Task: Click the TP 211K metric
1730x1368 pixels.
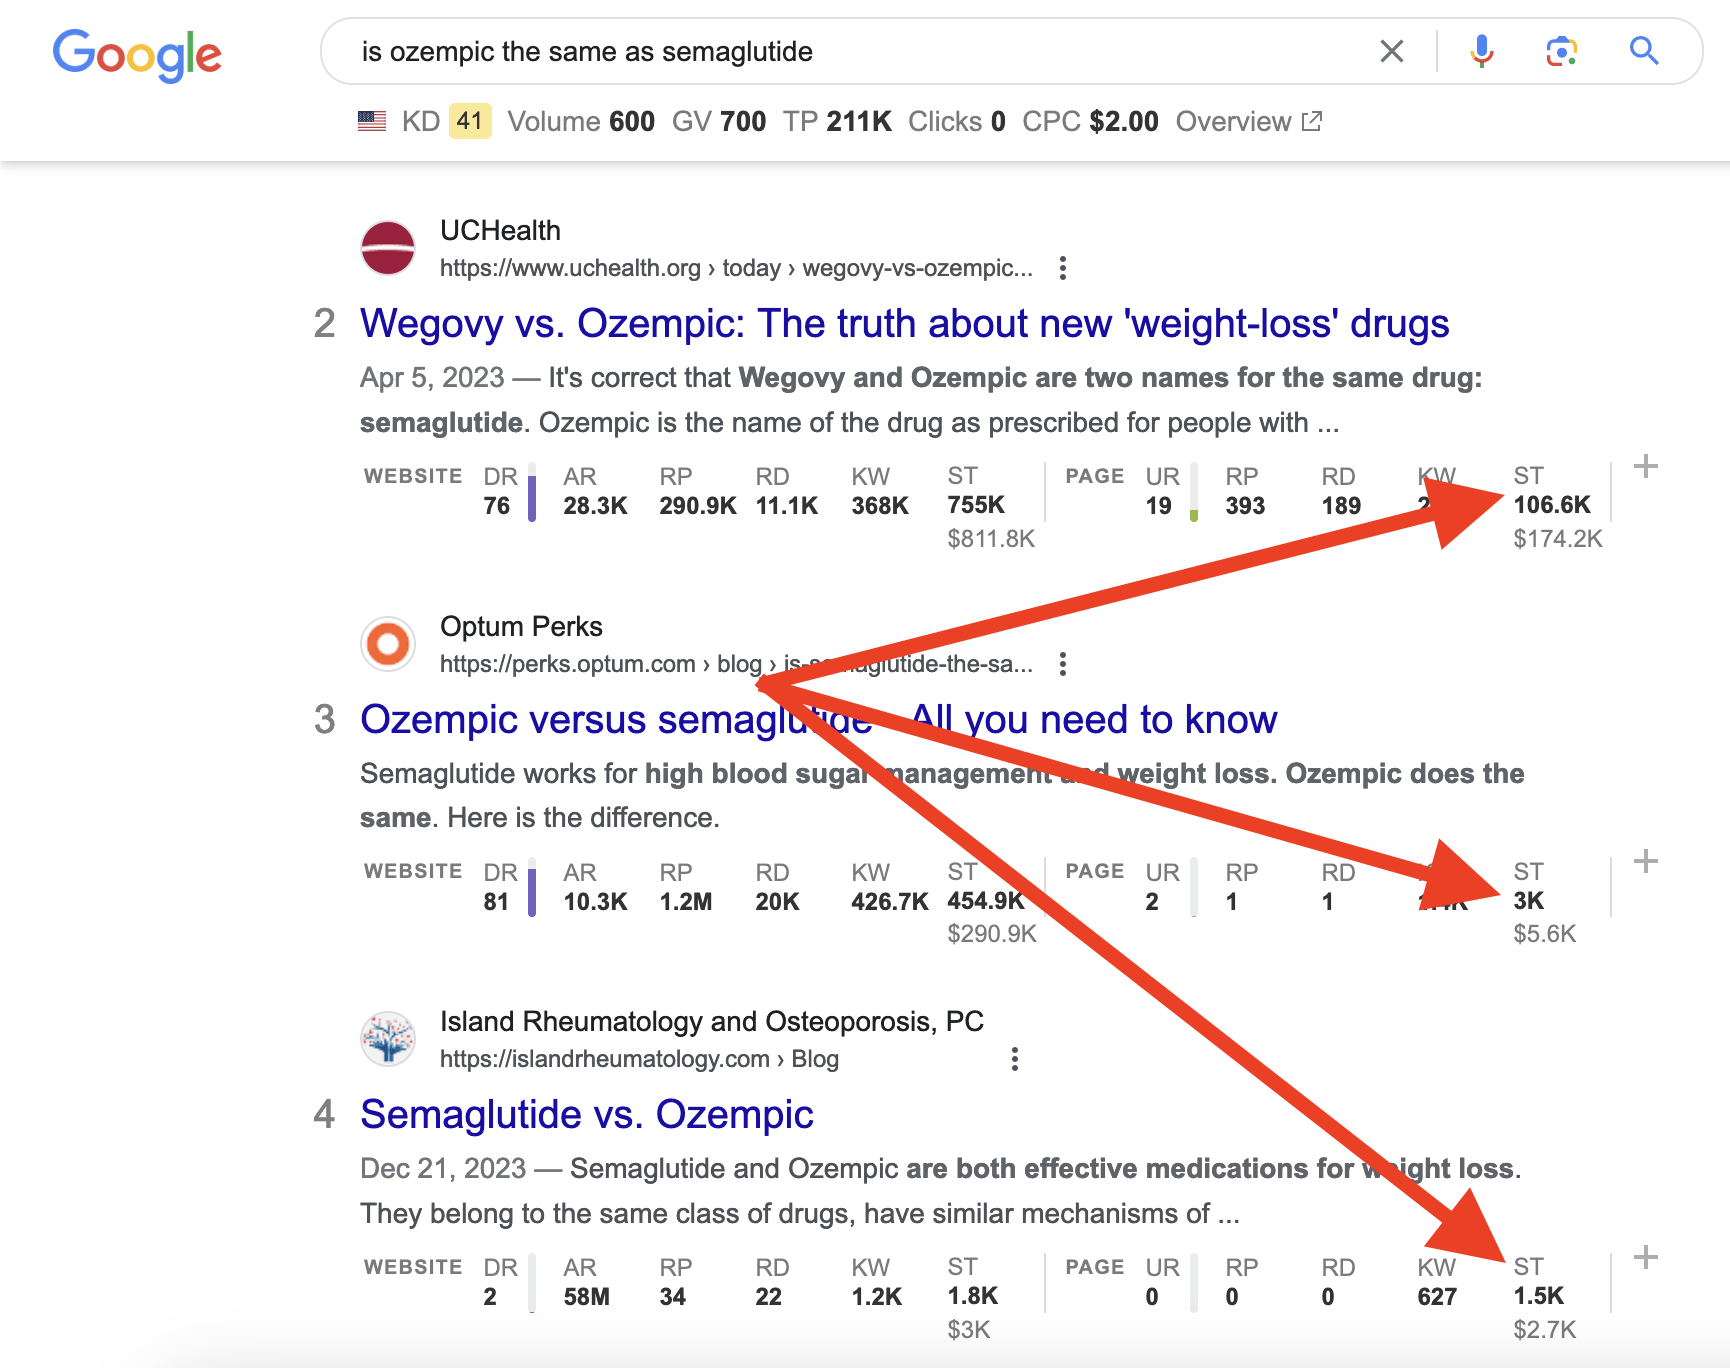Action: pos(837,122)
